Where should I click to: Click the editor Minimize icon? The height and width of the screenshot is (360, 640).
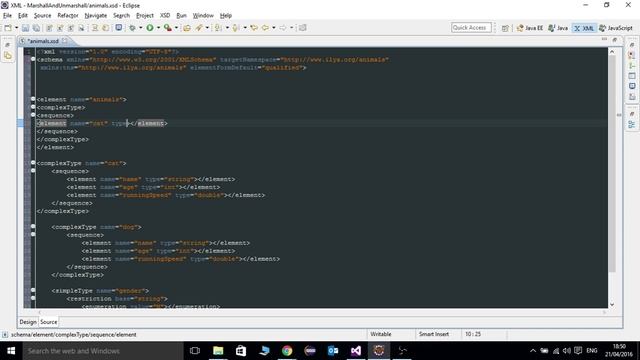pyautogui.click(x=604, y=39)
